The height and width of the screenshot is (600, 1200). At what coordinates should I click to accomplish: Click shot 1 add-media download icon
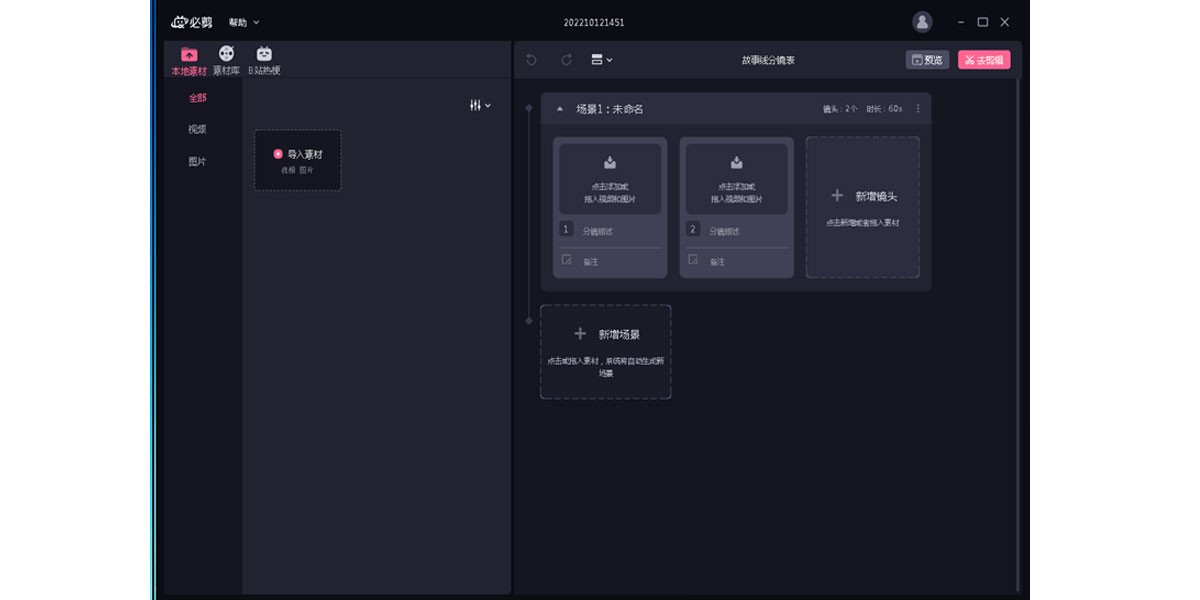pos(610,163)
